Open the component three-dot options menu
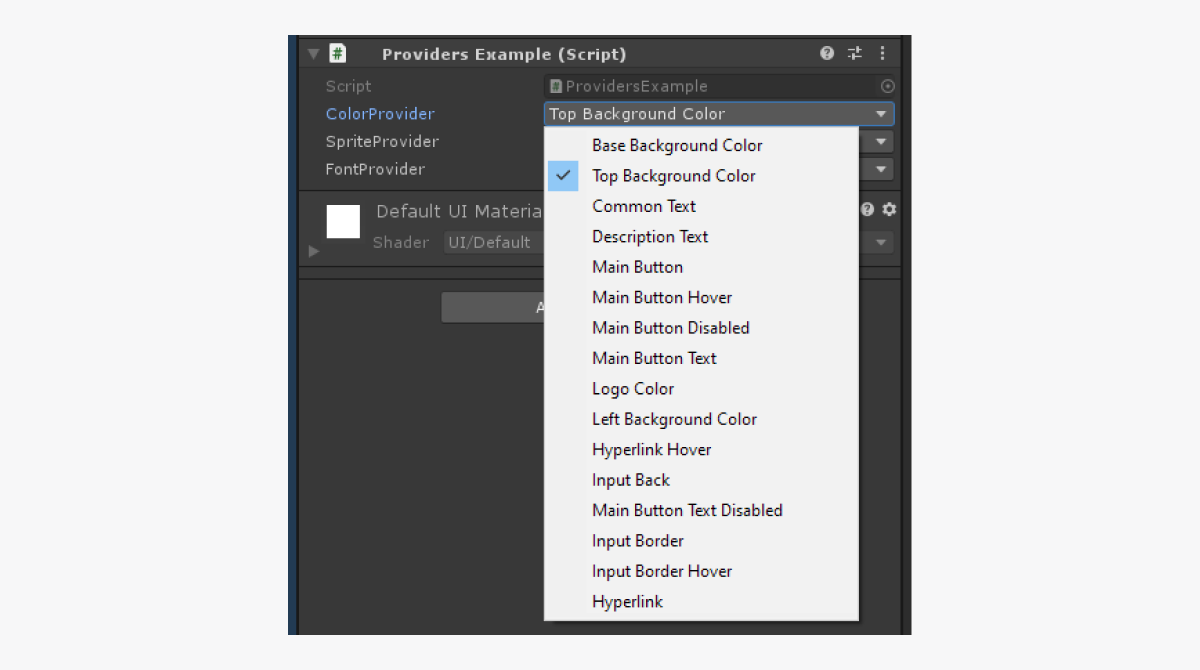This screenshot has height=670, width=1200. tap(882, 54)
